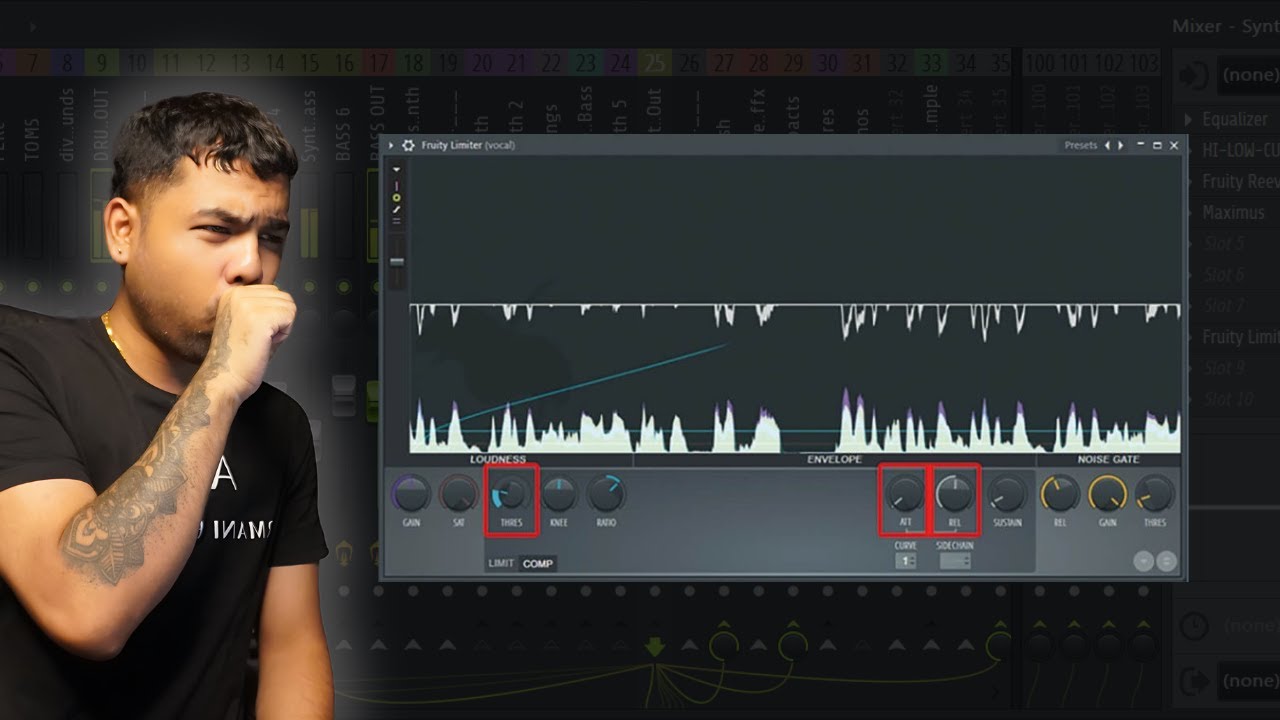Open the mixer output (none) selector at bottom
Screen dimensions: 1280x720
tap(1250, 681)
